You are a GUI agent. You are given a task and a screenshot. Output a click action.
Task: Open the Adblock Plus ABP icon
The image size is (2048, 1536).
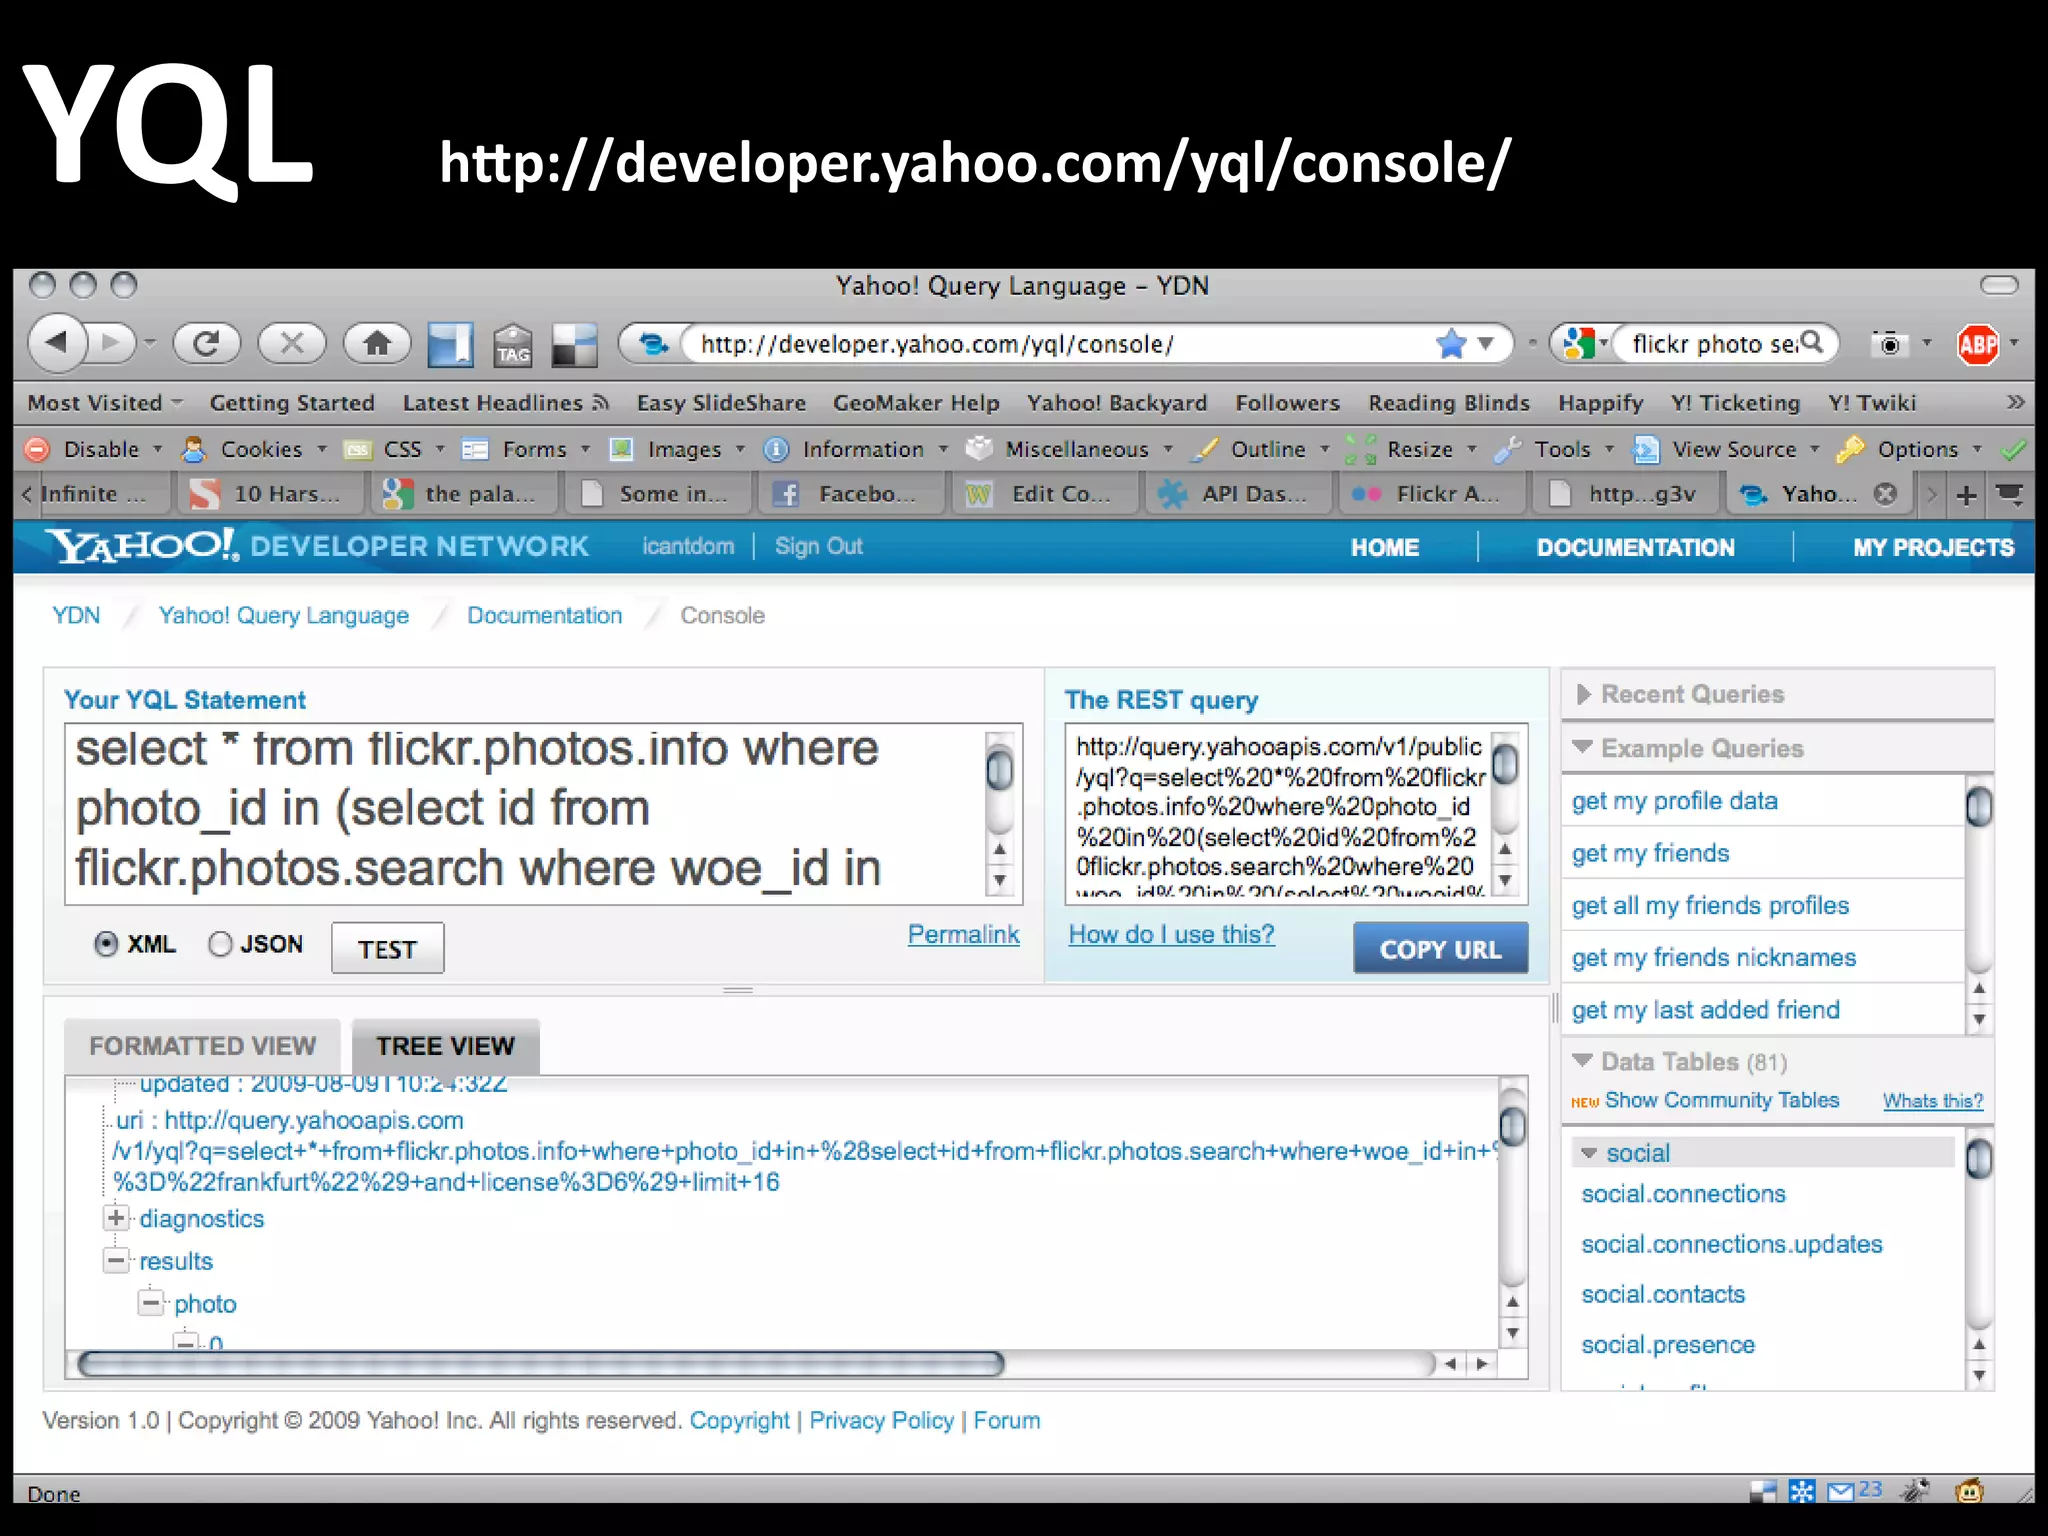pyautogui.click(x=1978, y=345)
